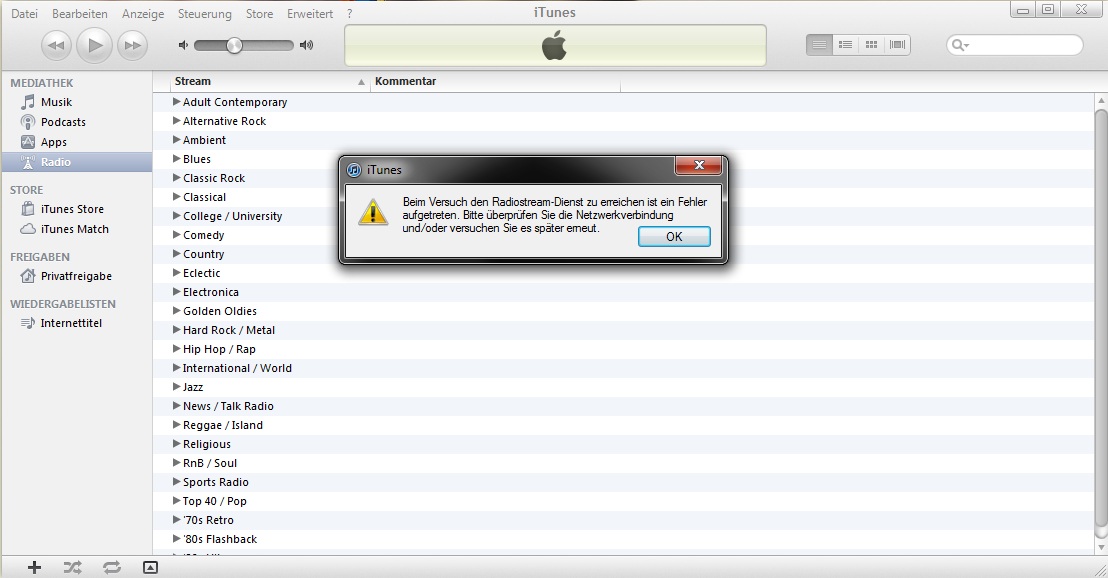Toggle shuffle playback
The width and height of the screenshot is (1108, 578).
(x=72, y=567)
